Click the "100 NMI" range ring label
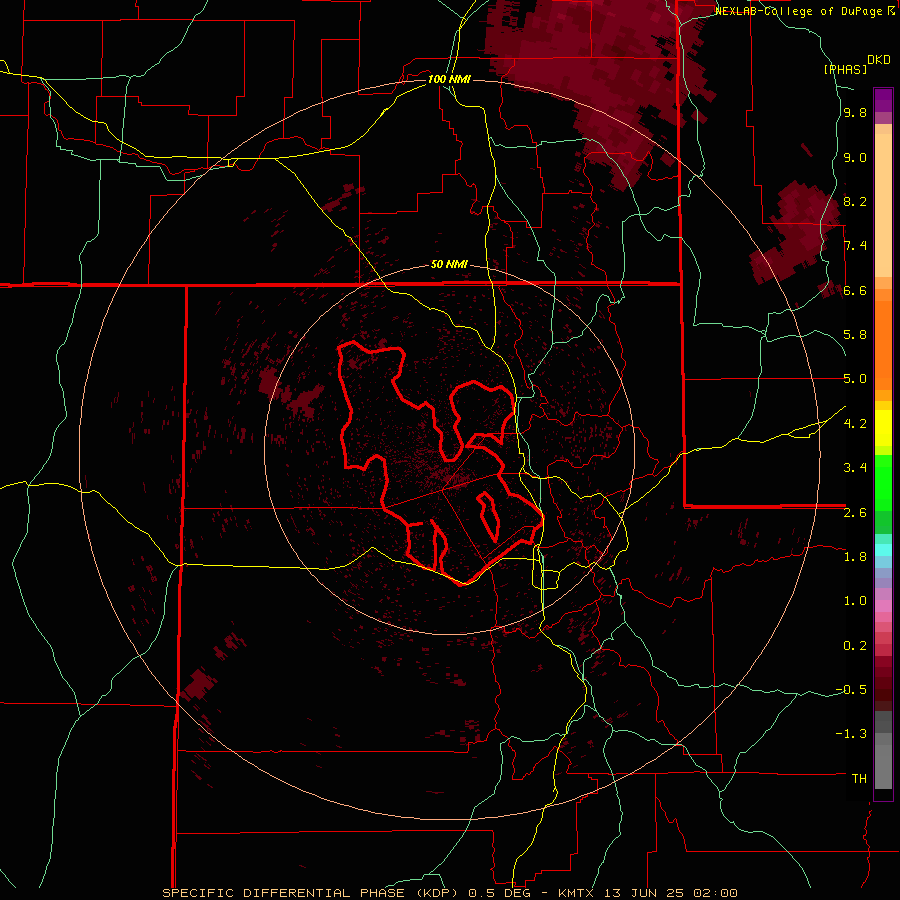 click(449, 79)
